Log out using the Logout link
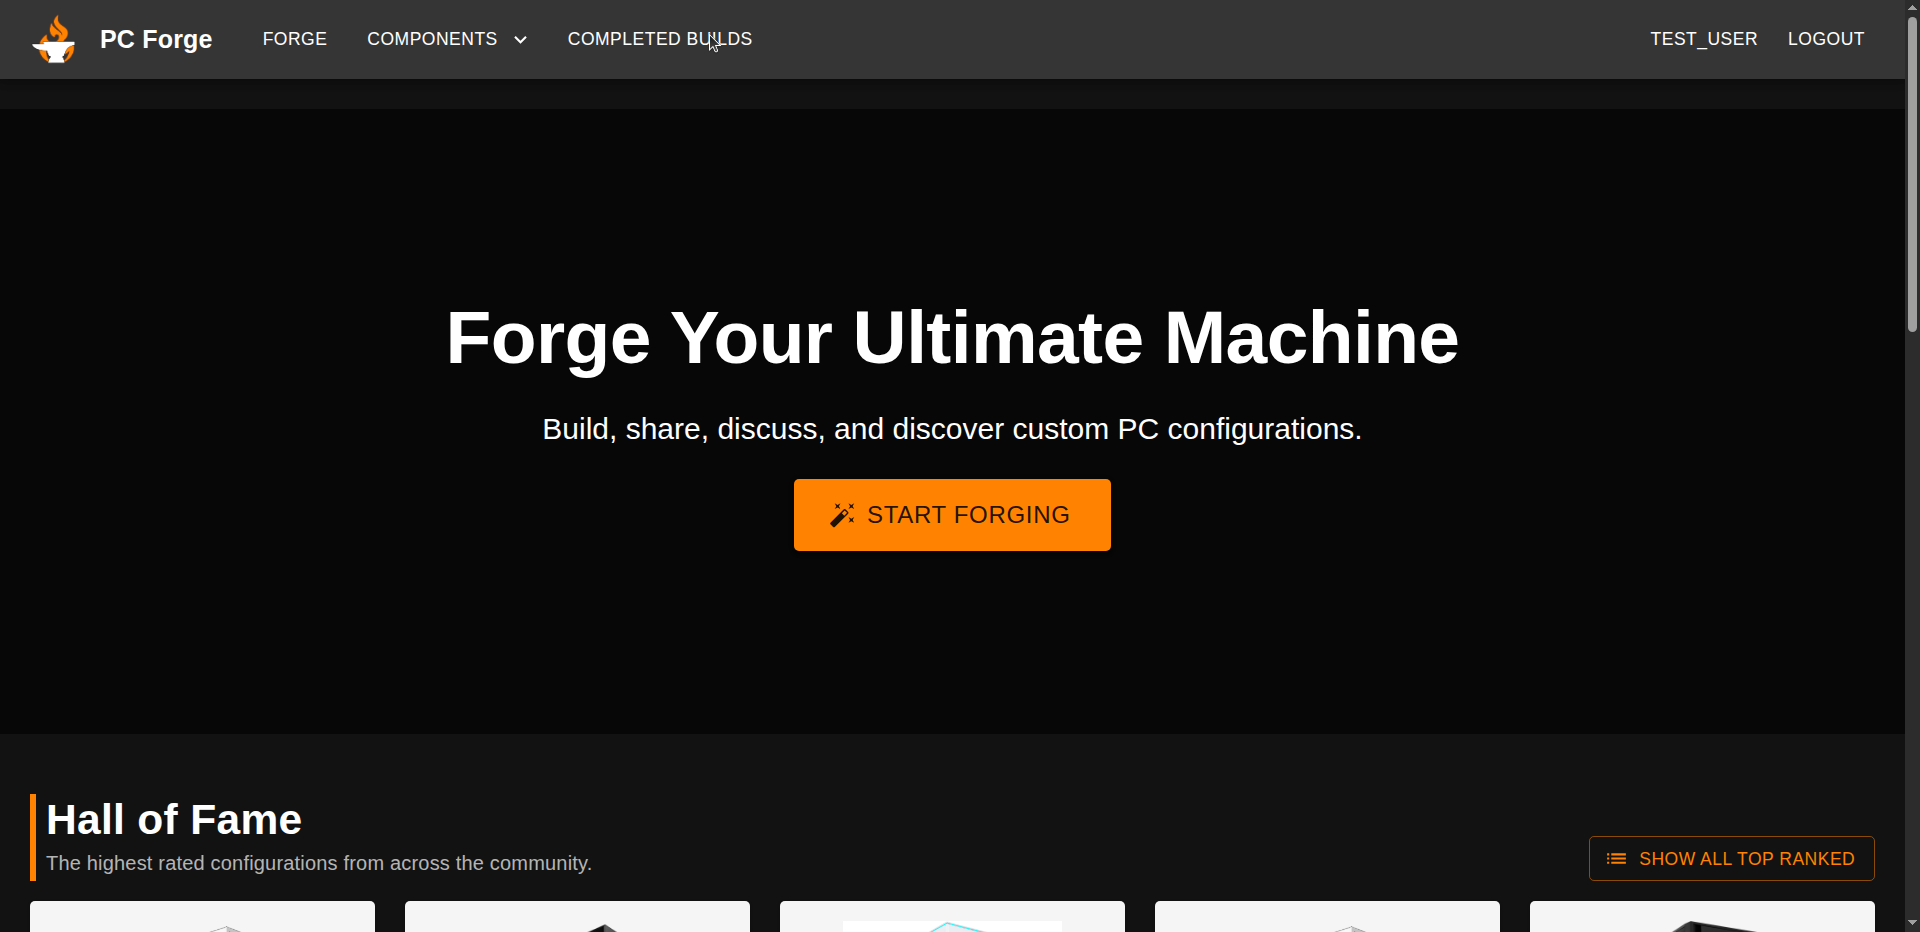This screenshot has height=932, width=1920. pyautogui.click(x=1825, y=39)
